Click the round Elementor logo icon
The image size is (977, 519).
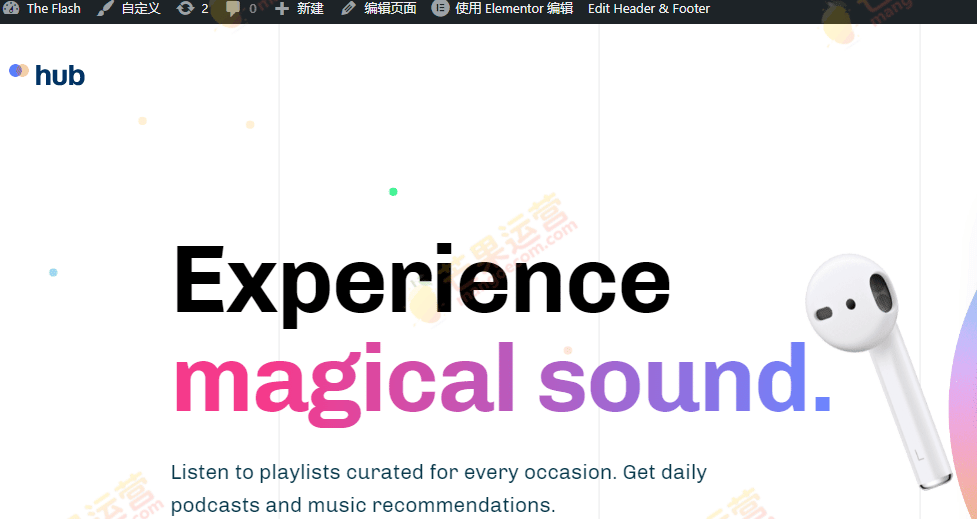pyautogui.click(x=440, y=9)
